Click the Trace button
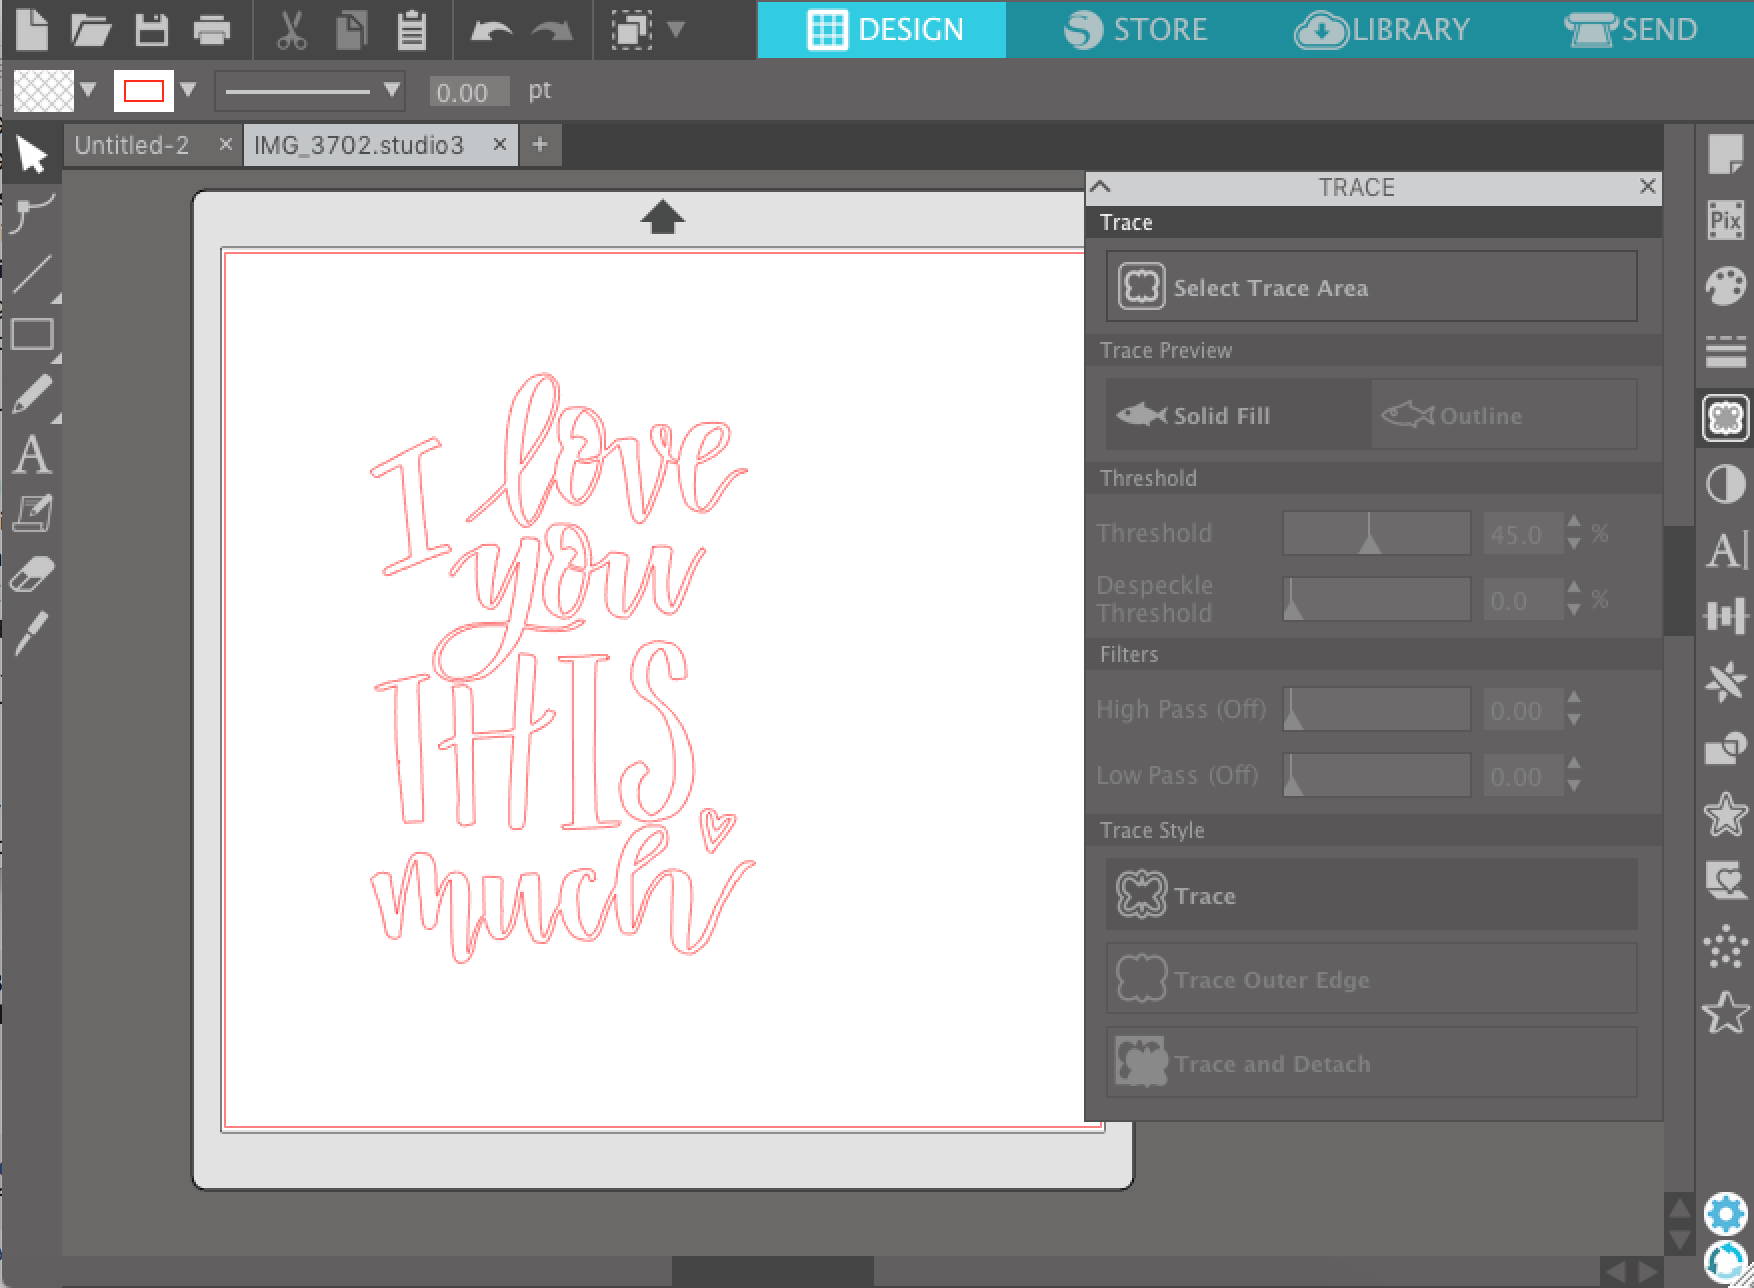Image resolution: width=1754 pixels, height=1288 pixels. [1371, 895]
